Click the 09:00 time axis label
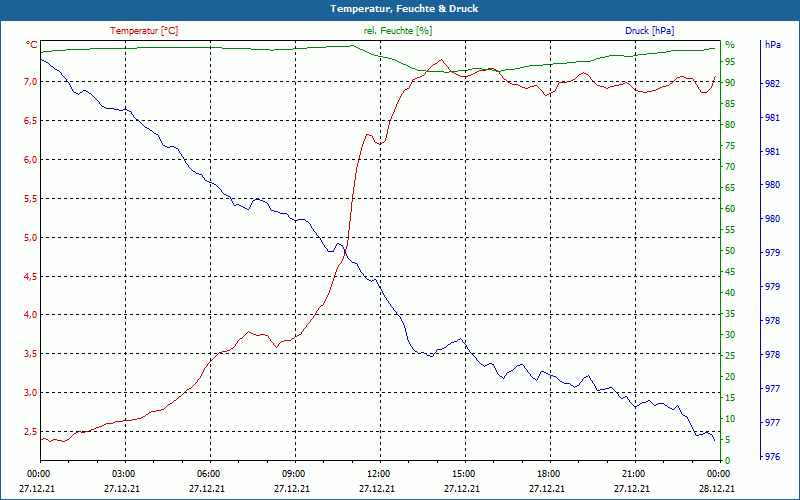 pyautogui.click(x=293, y=474)
